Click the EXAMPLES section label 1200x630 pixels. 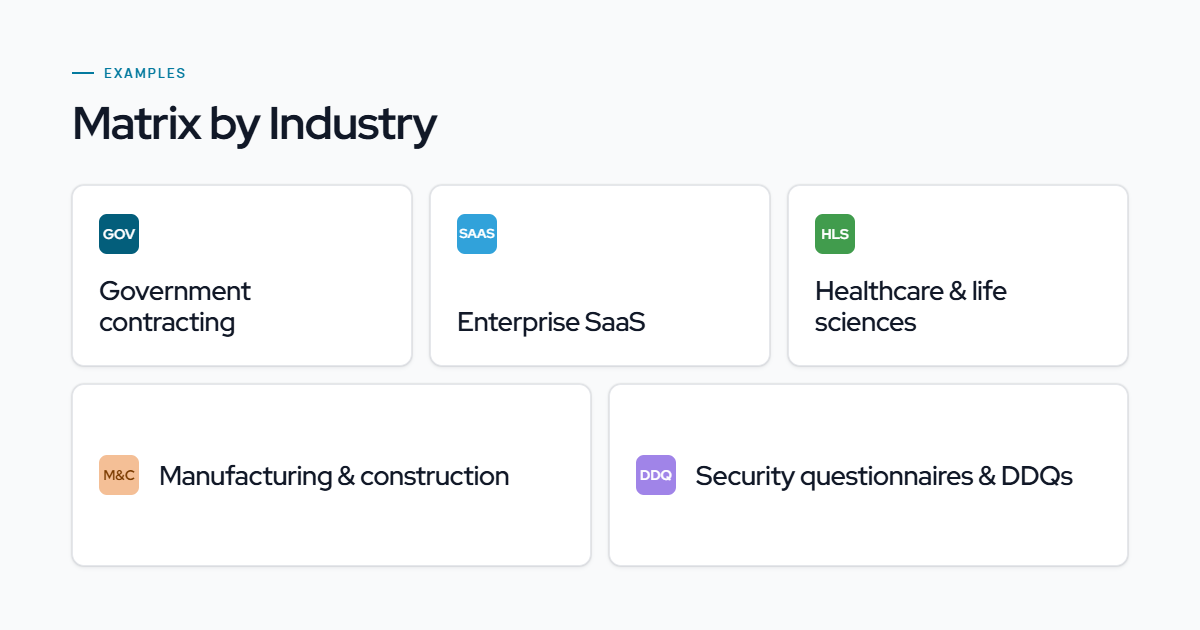[145, 73]
